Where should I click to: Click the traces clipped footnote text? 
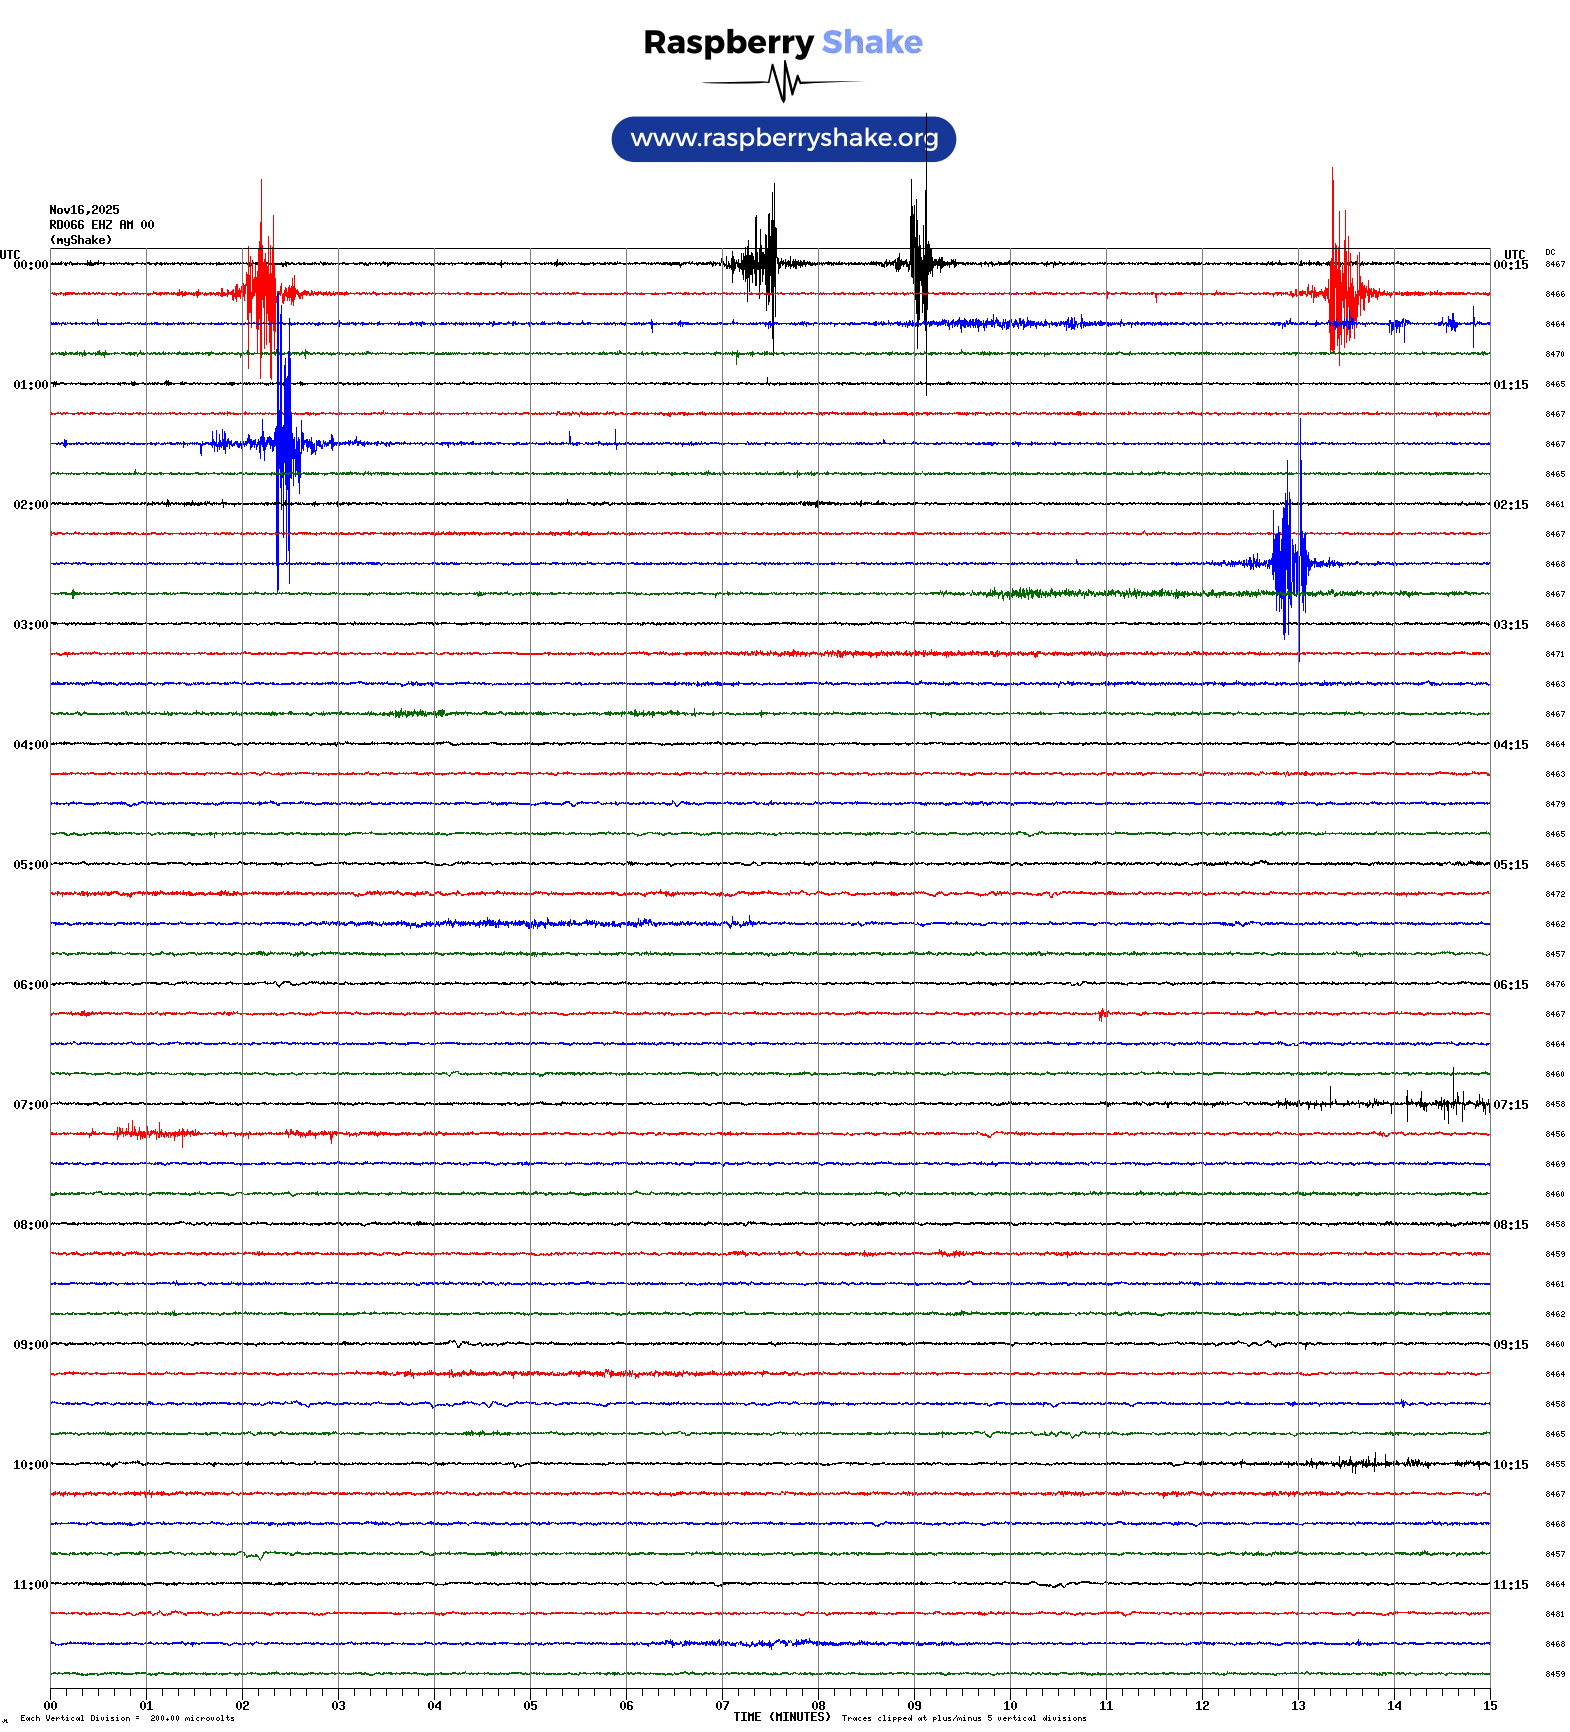(963, 1719)
